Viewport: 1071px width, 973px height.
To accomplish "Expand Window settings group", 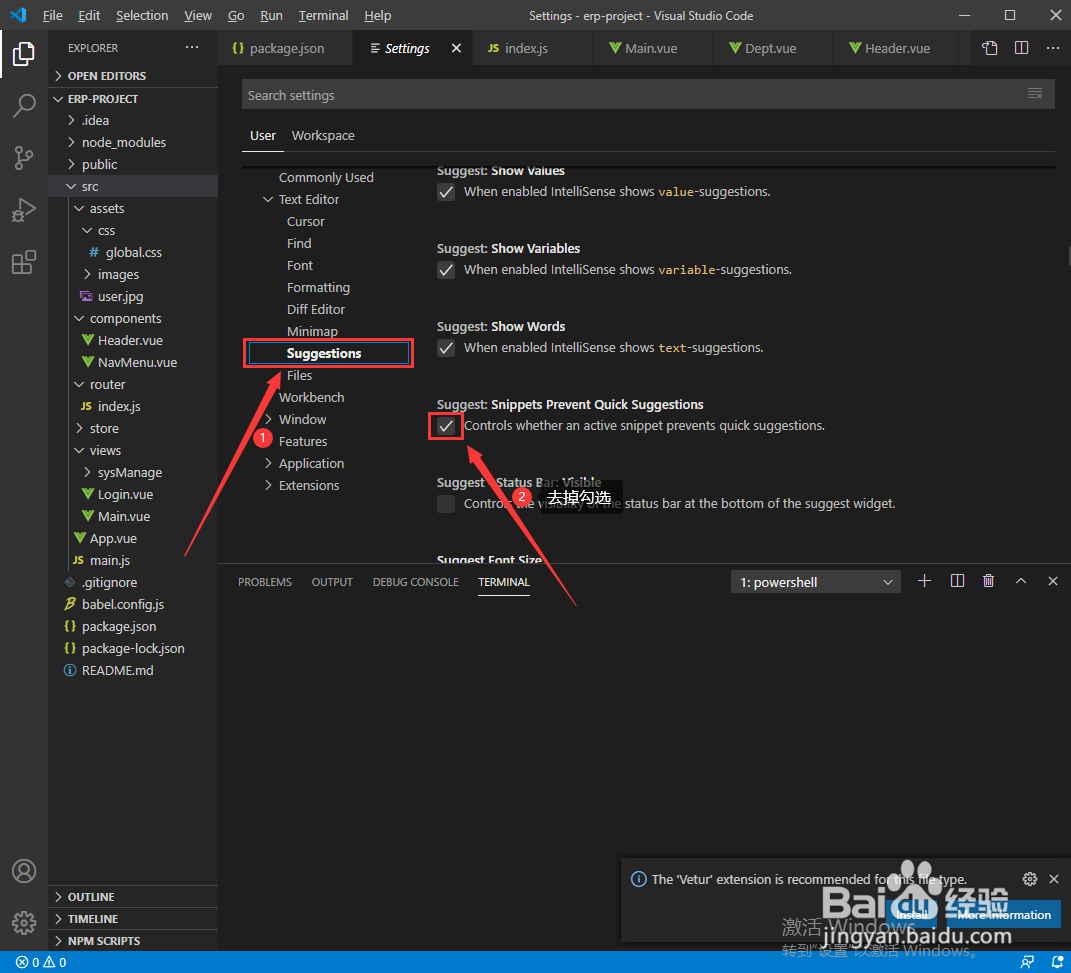I will click(x=268, y=419).
